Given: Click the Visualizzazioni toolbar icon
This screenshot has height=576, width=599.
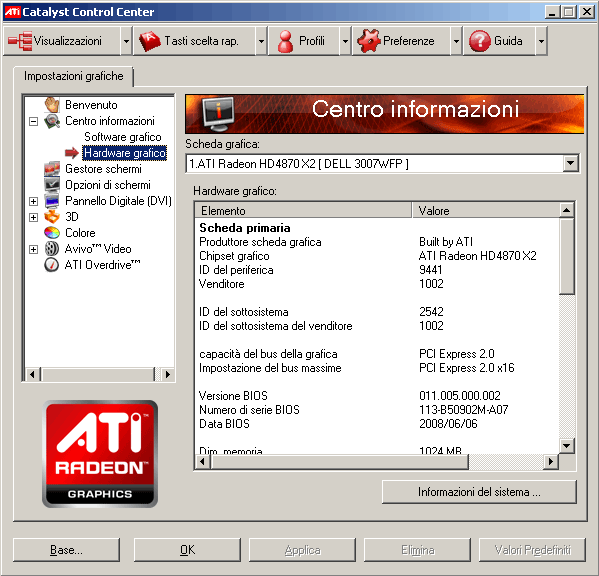Looking at the screenshot, I should [x=20, y=41].
